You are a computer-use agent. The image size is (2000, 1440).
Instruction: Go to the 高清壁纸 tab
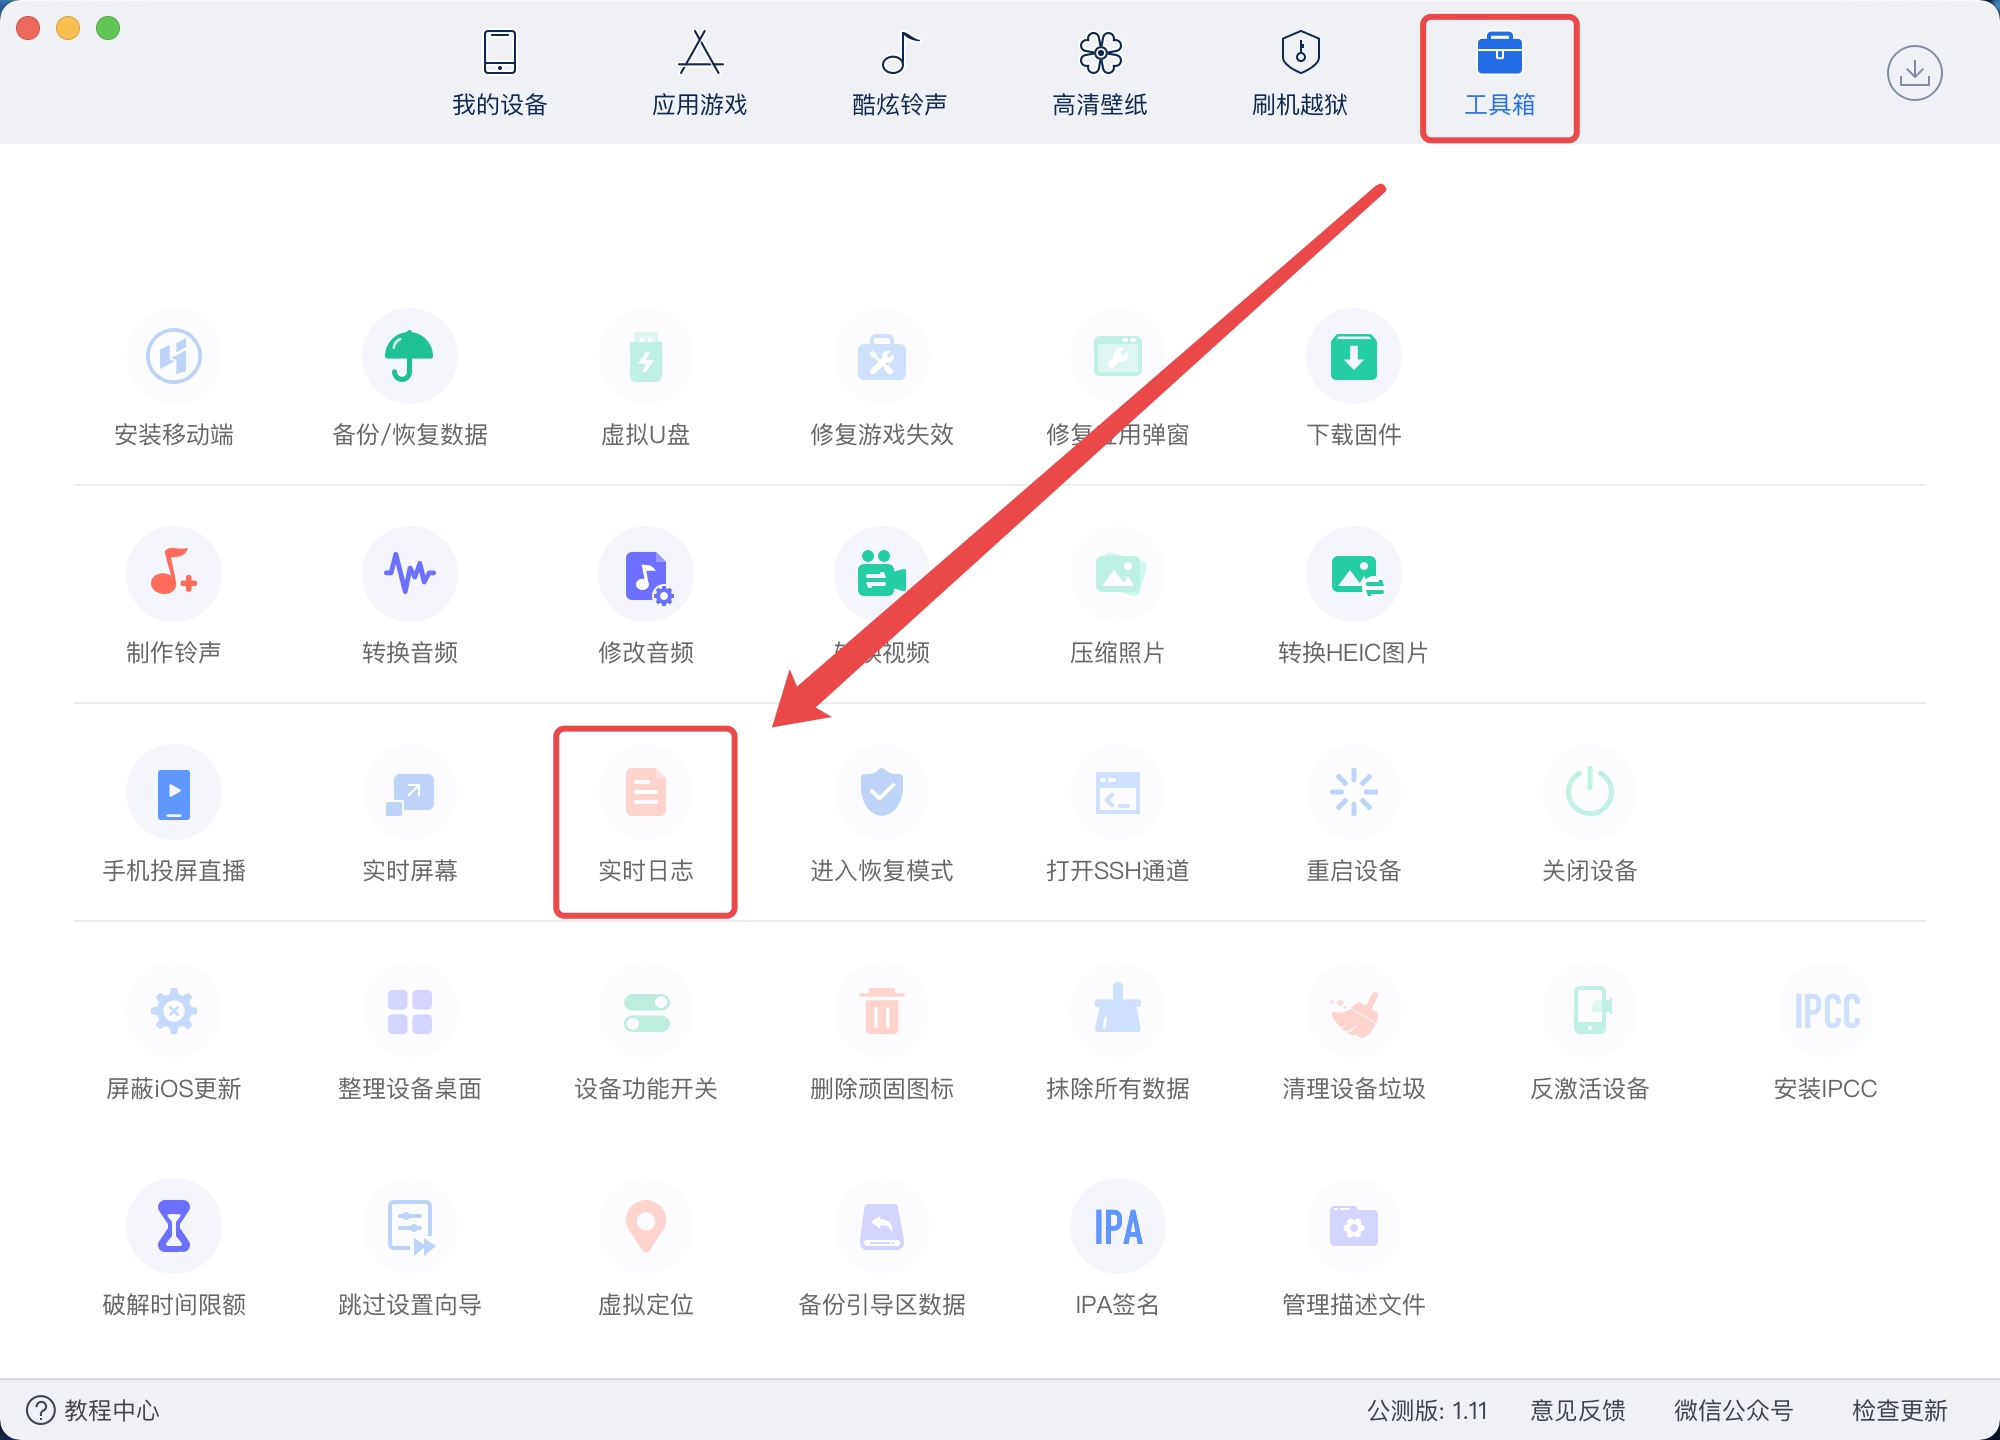tap(1099, 73)
